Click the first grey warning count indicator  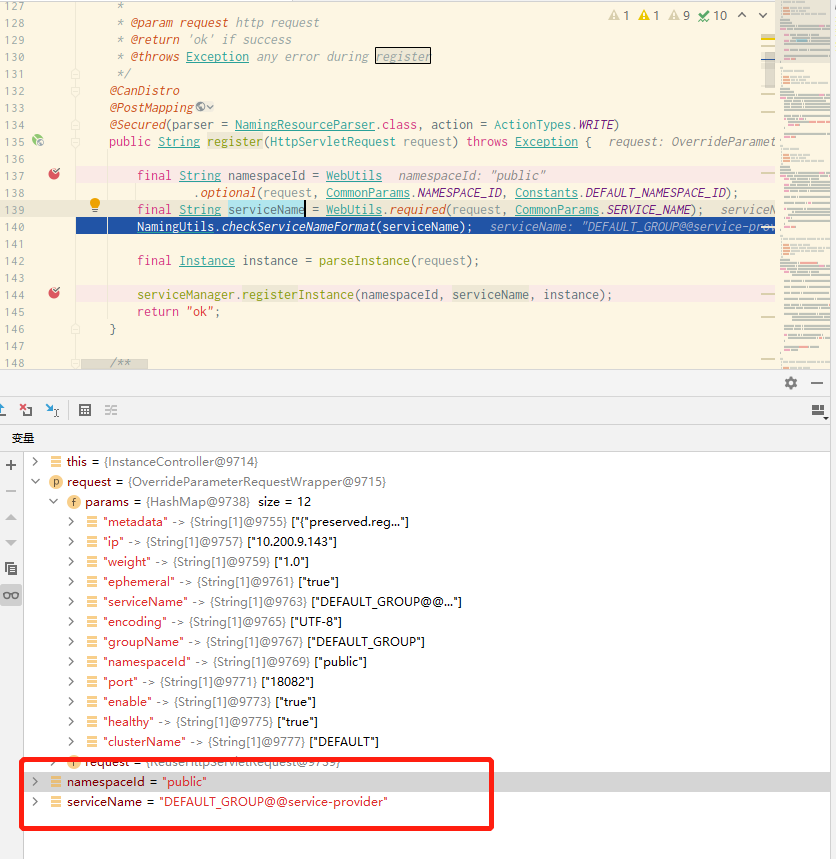(x=619, y=16)
